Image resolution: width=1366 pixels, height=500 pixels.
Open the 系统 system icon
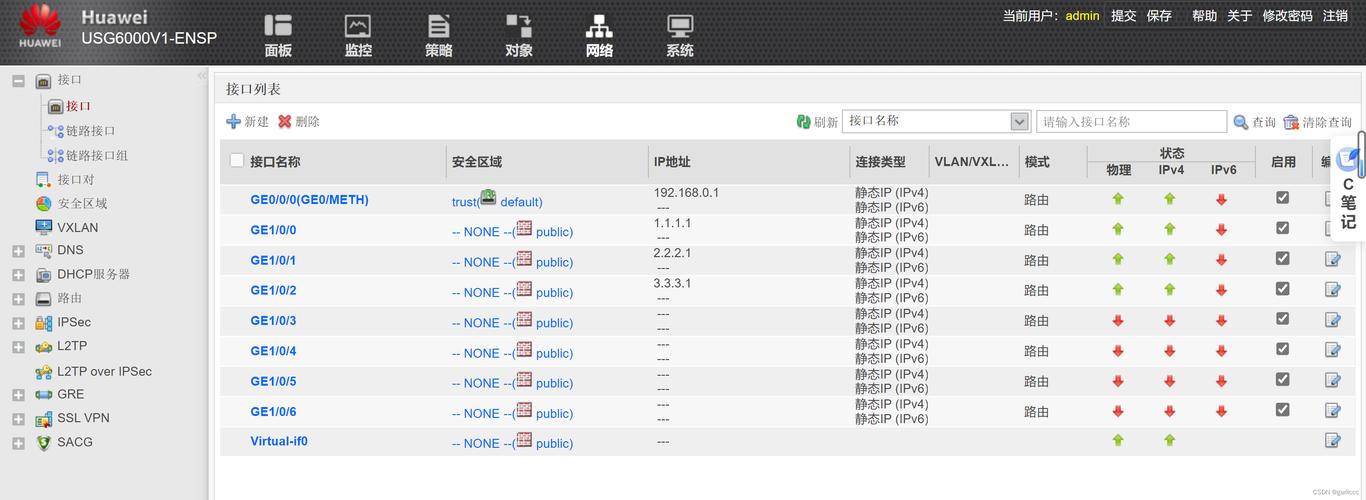point(680,27)
